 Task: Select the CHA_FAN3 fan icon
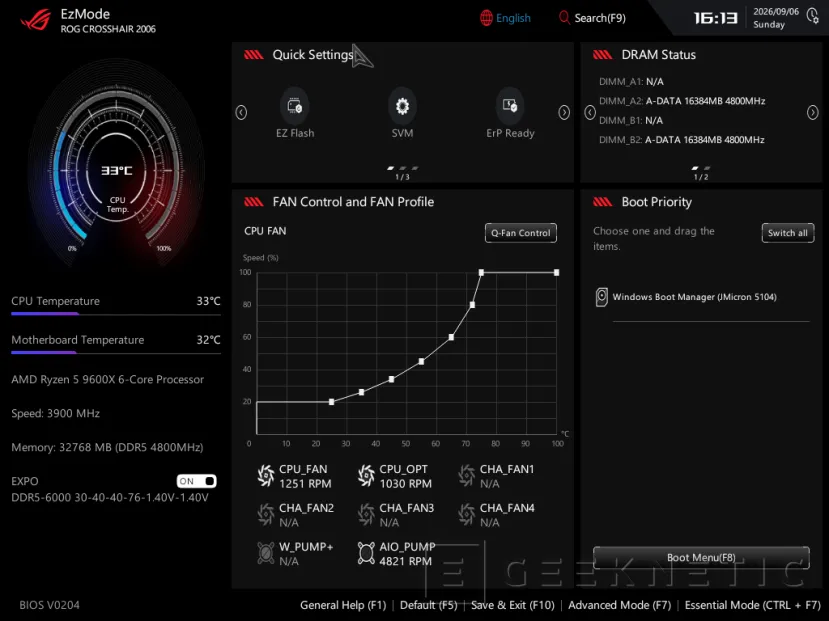pos(366,514)
